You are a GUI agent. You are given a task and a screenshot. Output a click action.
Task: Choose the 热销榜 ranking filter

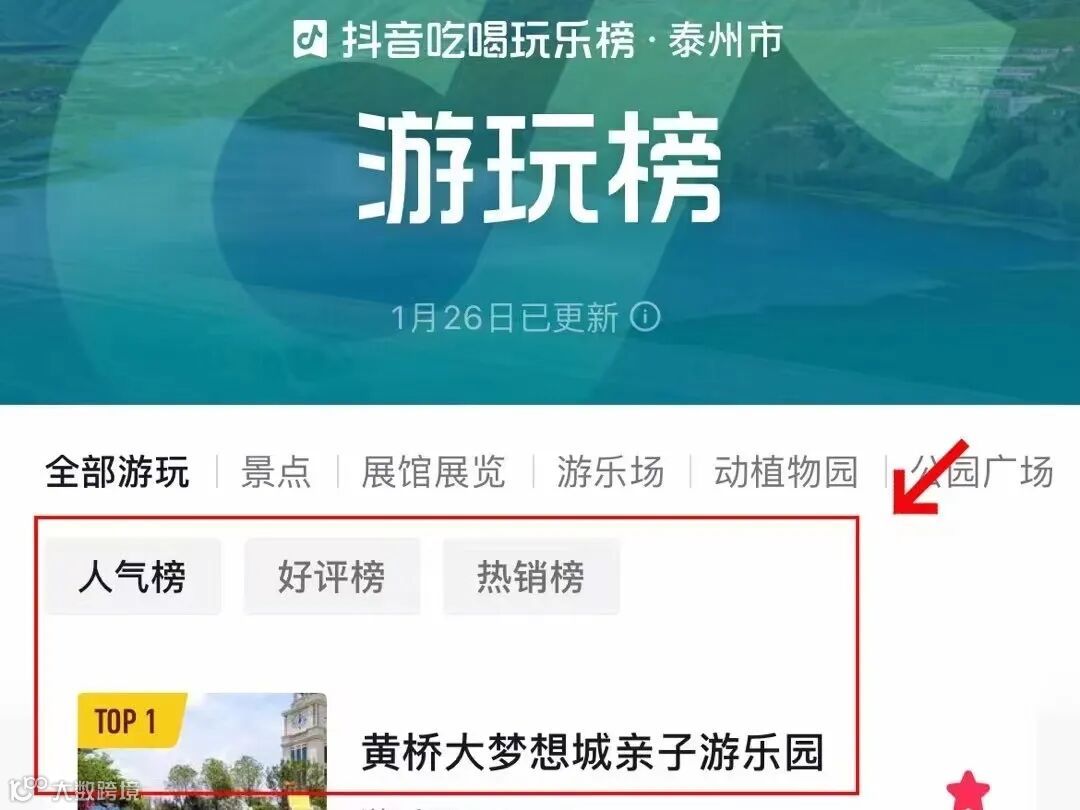coord(531,577)
